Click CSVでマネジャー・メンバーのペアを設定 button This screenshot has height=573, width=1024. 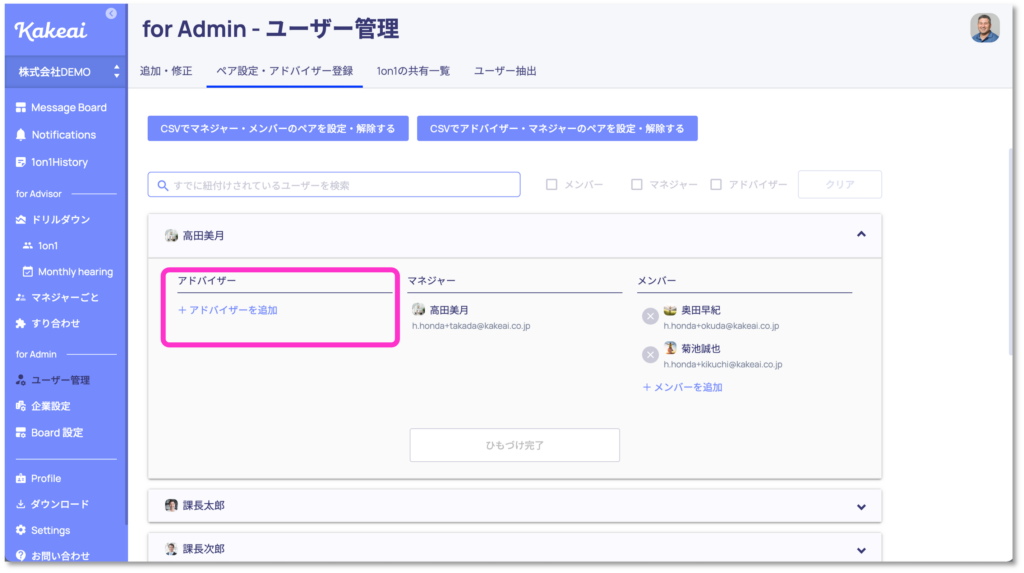tap(278, 129)
